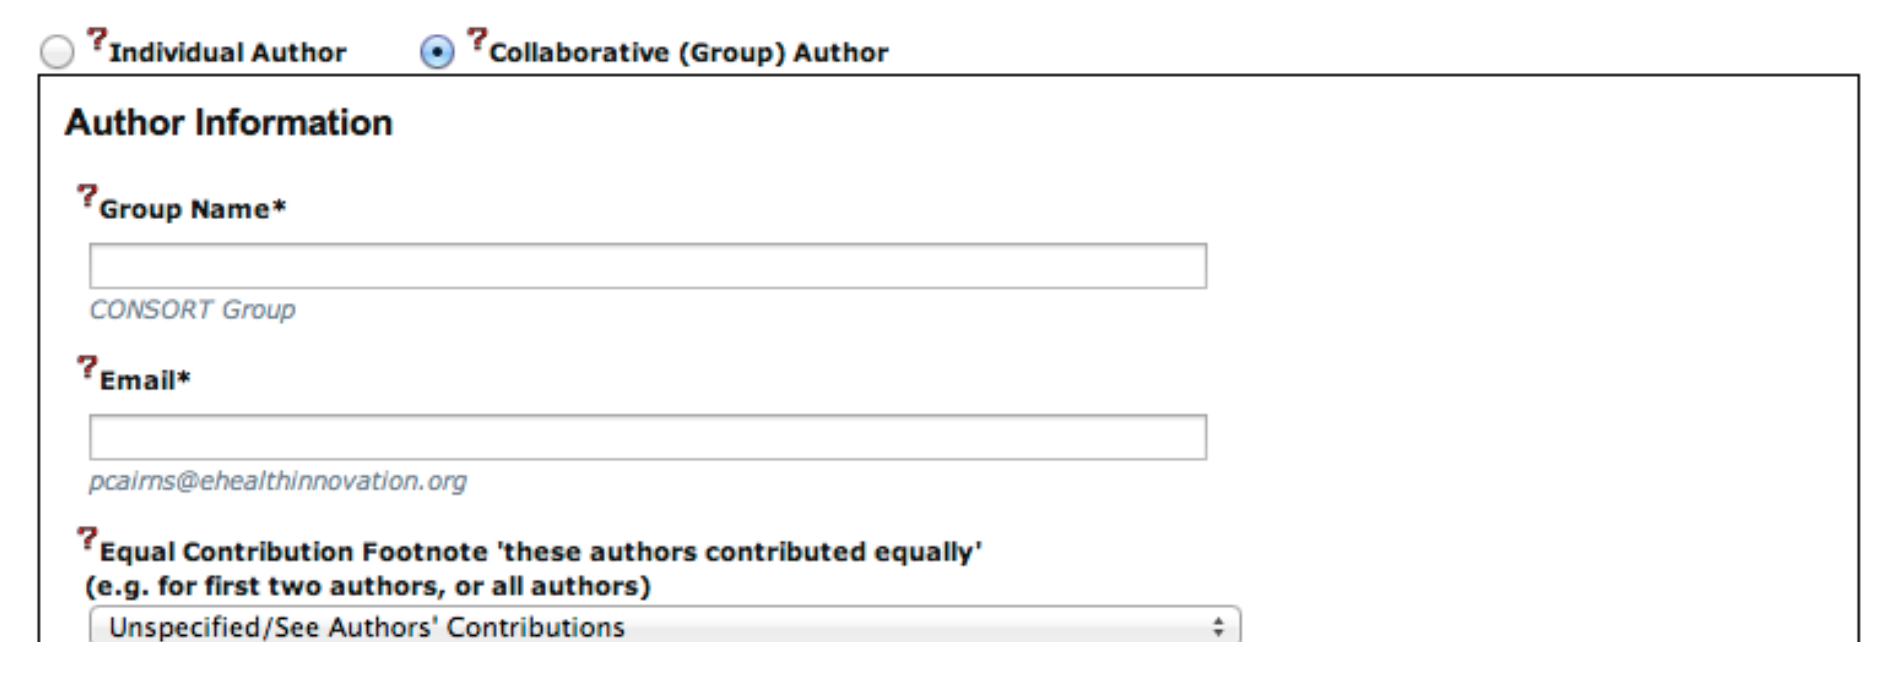Click the 'e.g. for first two authors' note
The image size is (1888, 700).
click(368, 586)
